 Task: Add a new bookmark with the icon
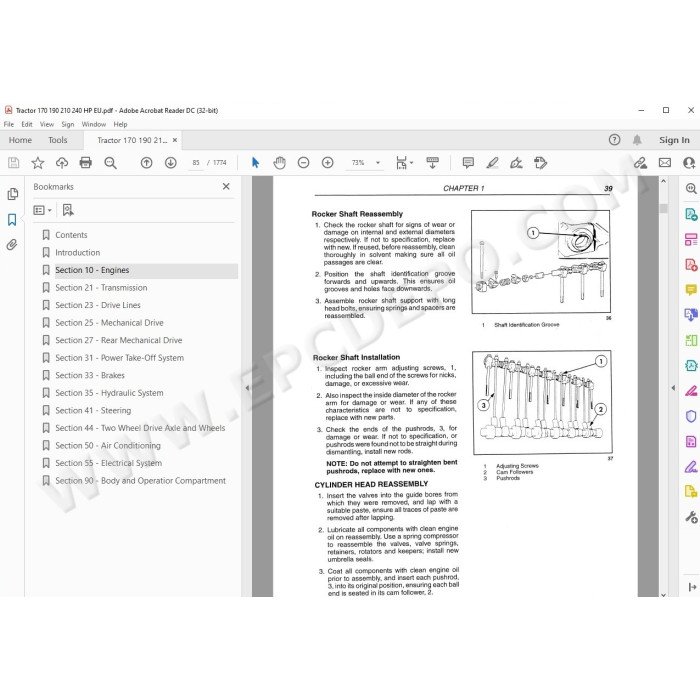tap(68, 210)
